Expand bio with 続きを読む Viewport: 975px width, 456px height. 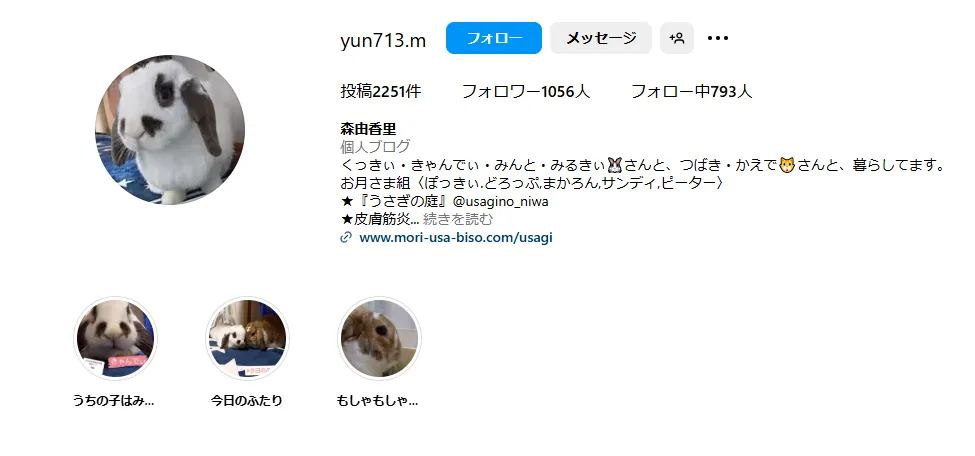(458, 219)
